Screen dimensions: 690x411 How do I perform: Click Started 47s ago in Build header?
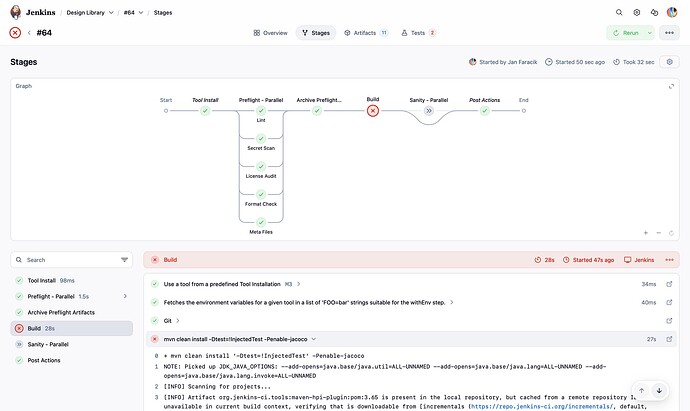point(588,260)
